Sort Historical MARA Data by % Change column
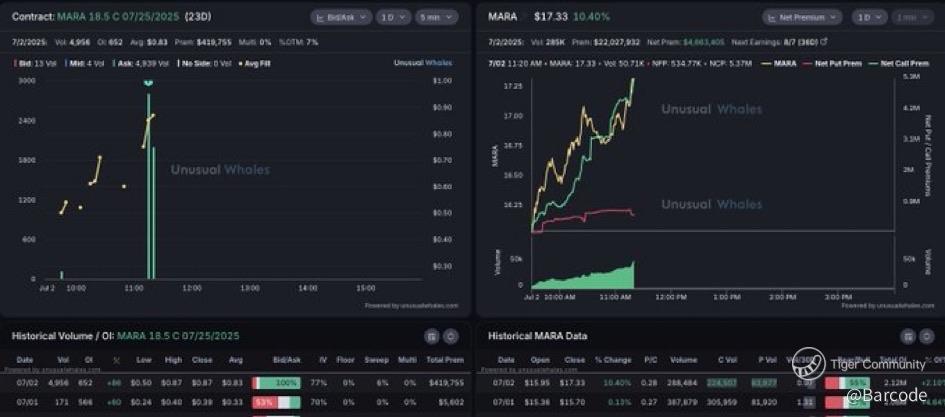This screenshot has width=945, height=417. point(613,360)
